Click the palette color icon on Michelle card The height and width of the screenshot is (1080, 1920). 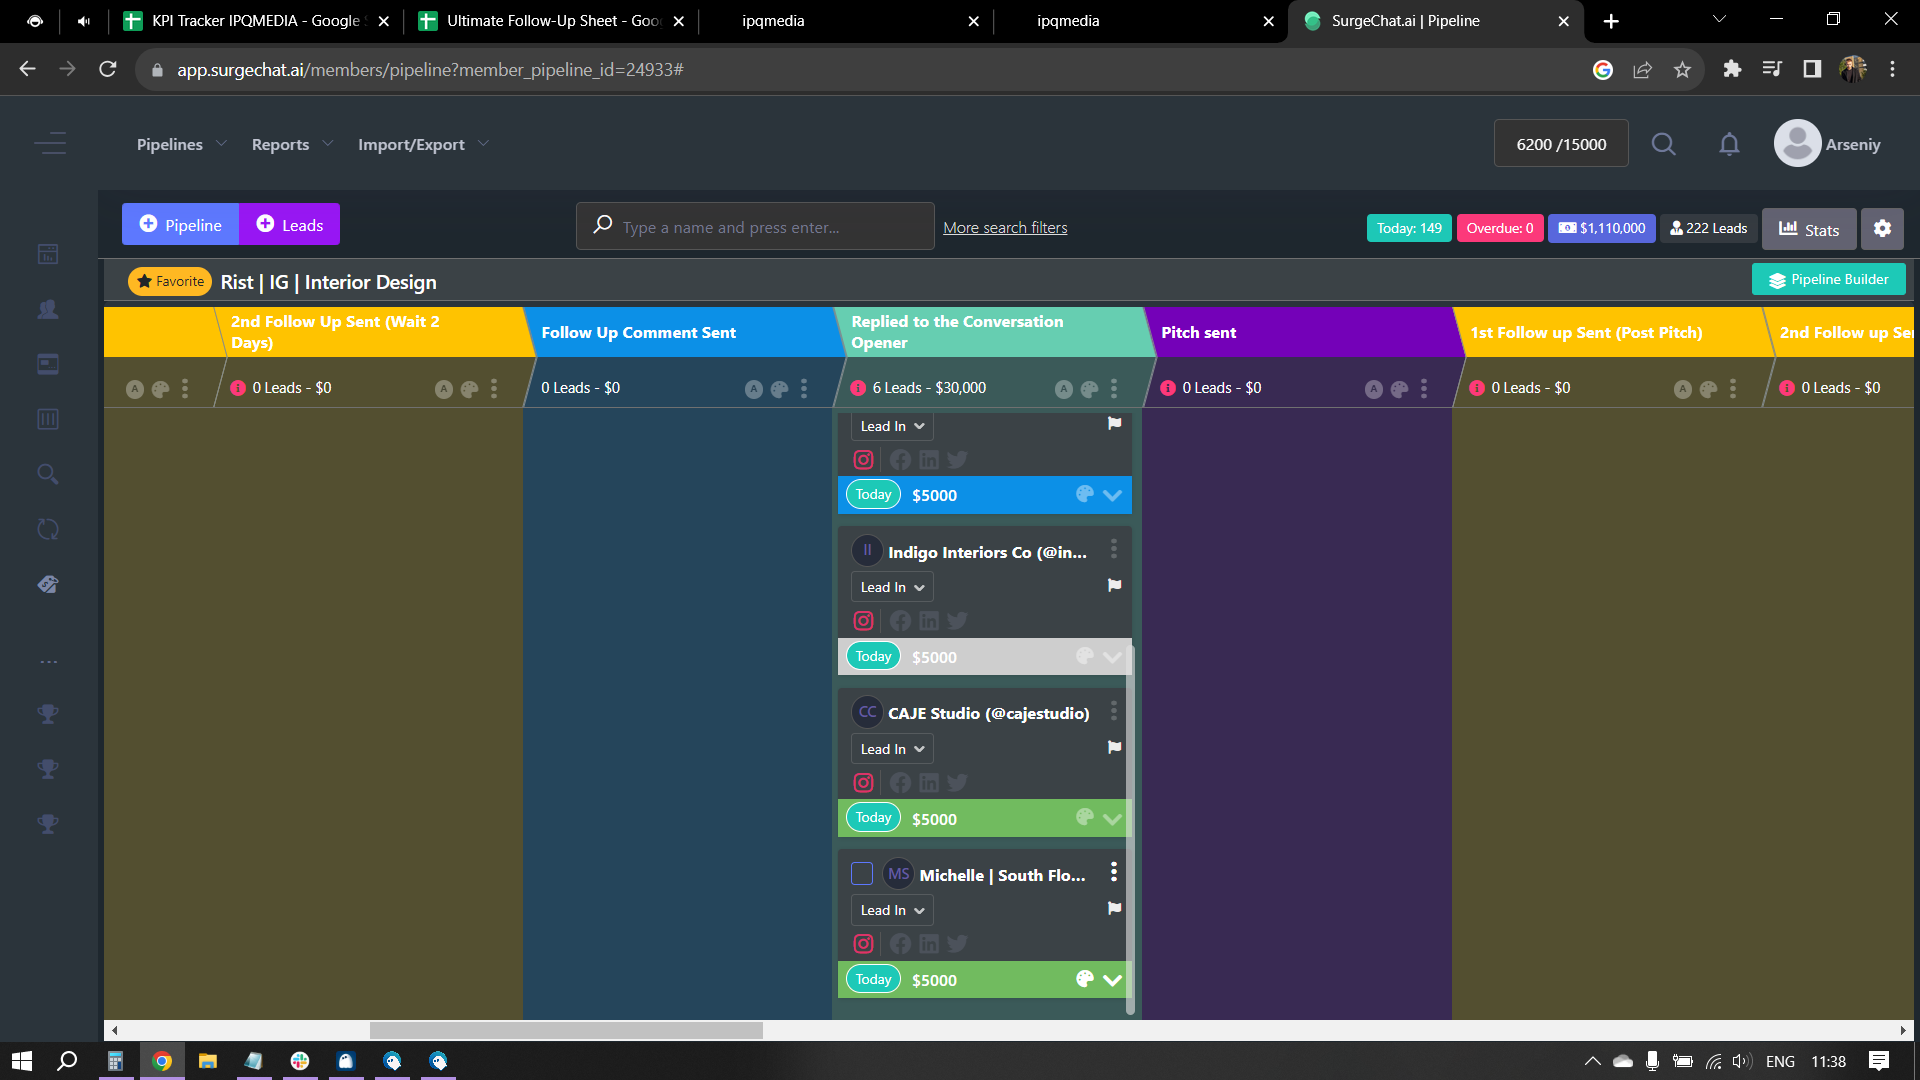point(1084,979)
